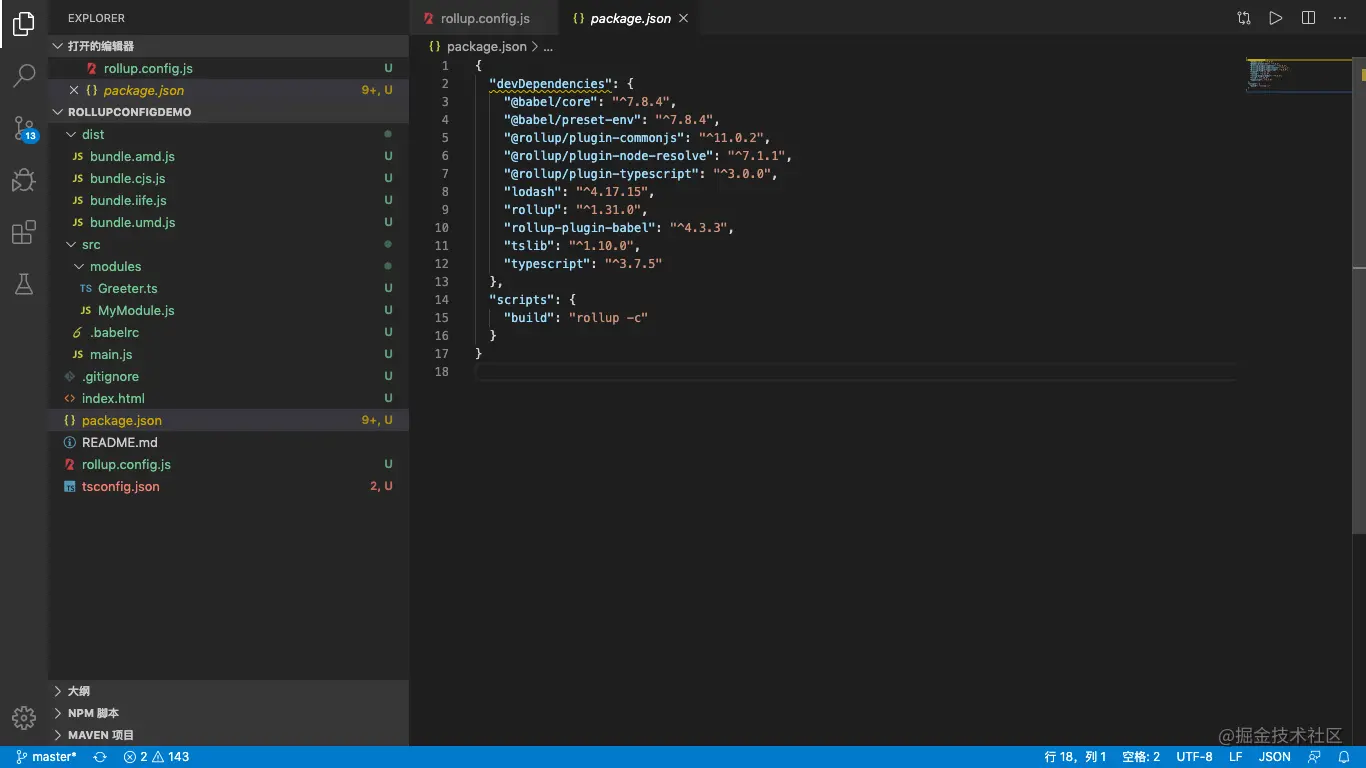Viewport: 1366px width, 768px height.
Task: Open bundle.cjs.js in explorer
Action: pos(229,178)
